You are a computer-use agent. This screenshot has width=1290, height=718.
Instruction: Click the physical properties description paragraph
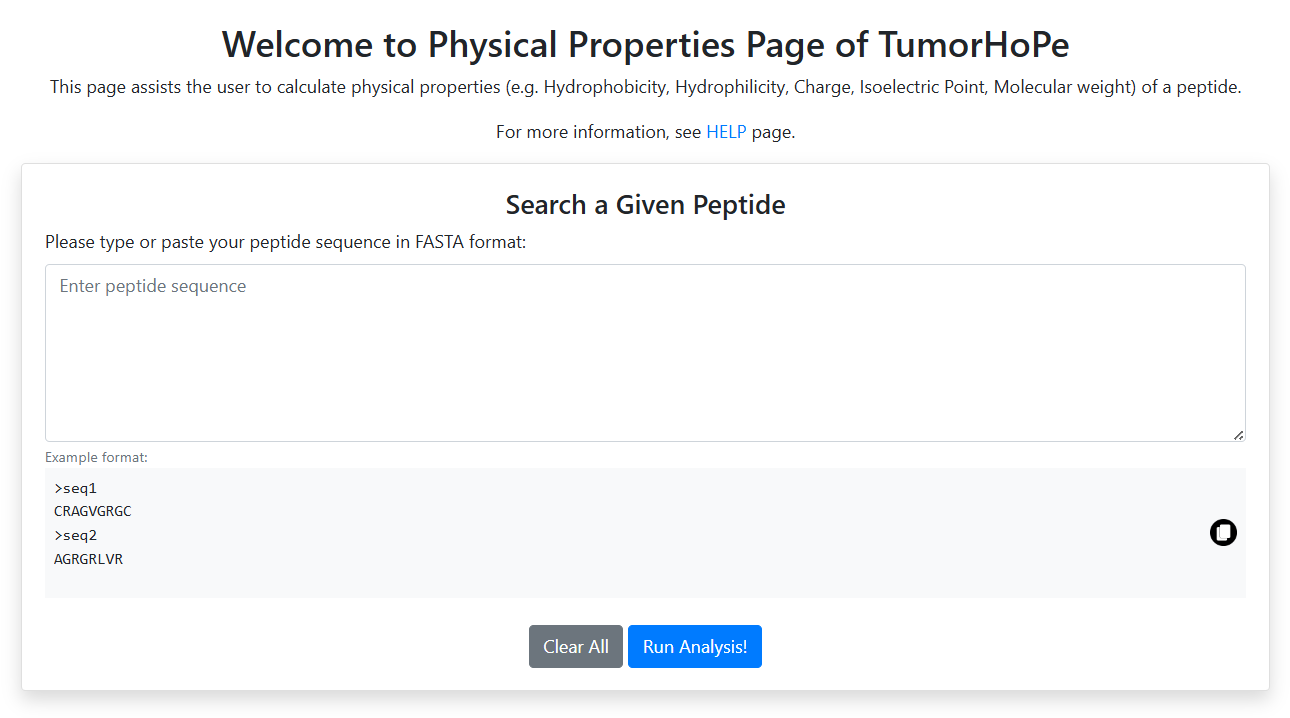point(645,87)
